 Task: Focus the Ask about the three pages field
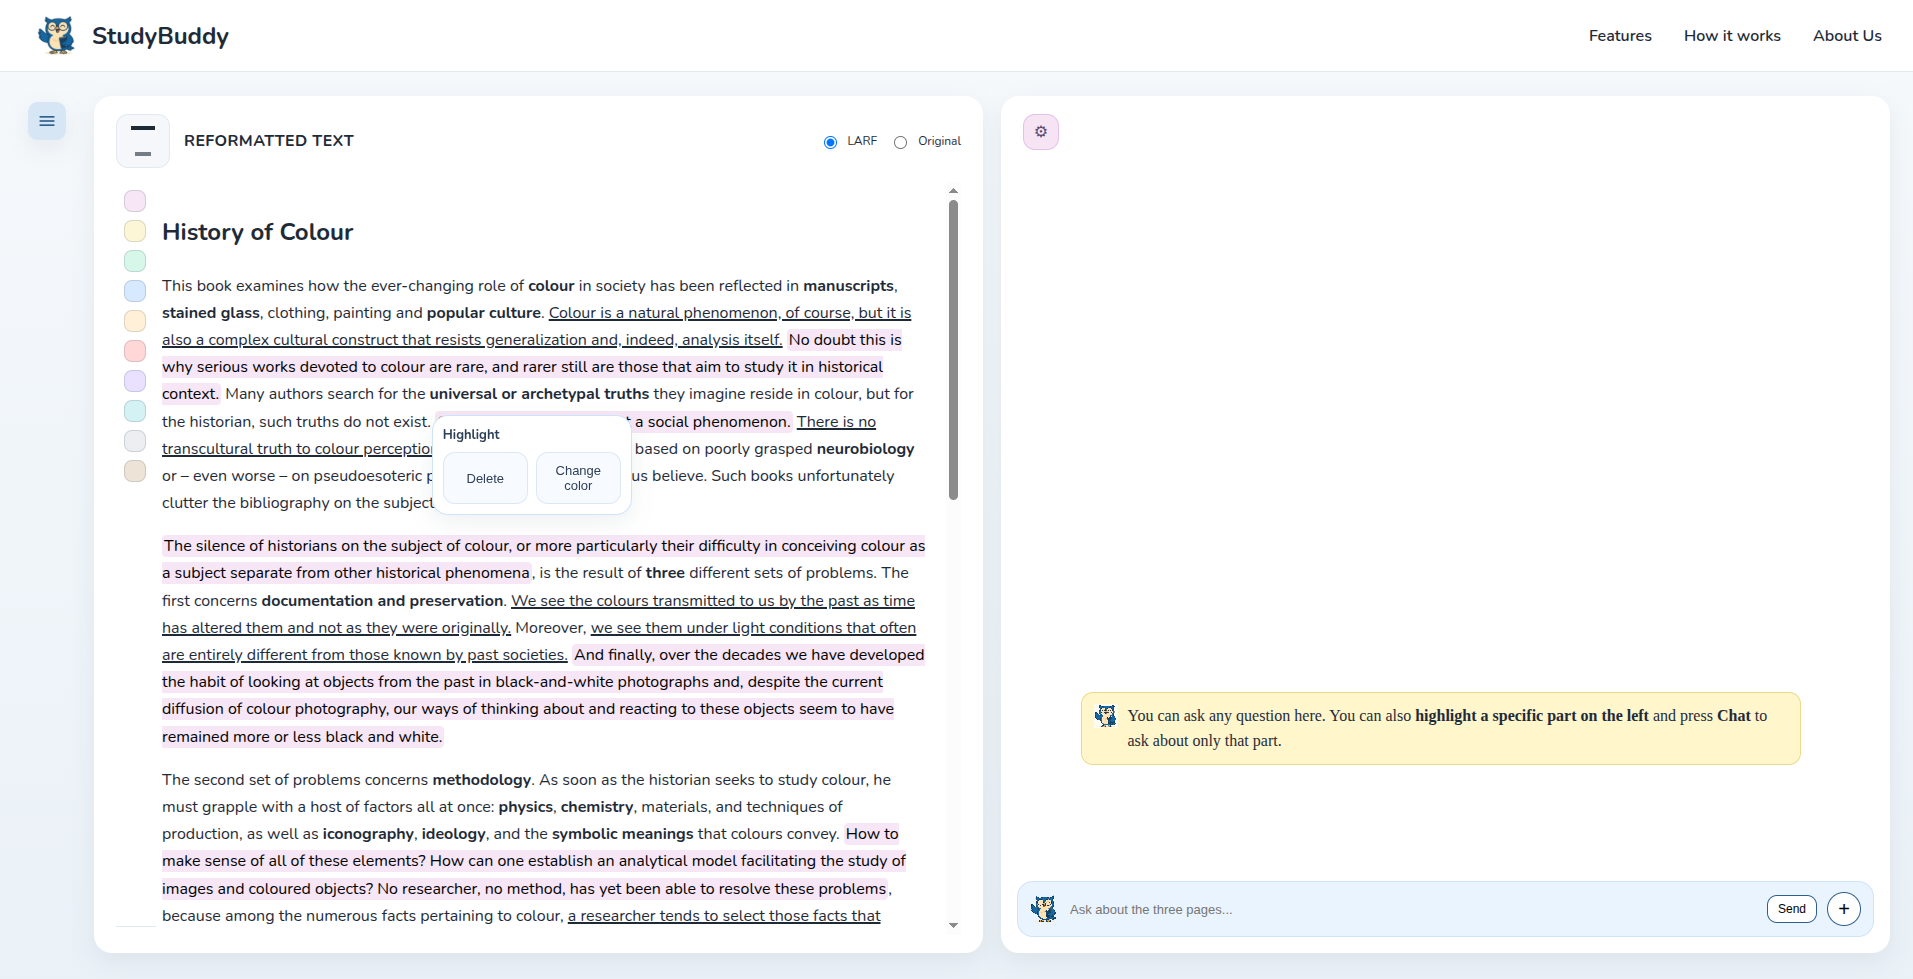point(1410,909)
